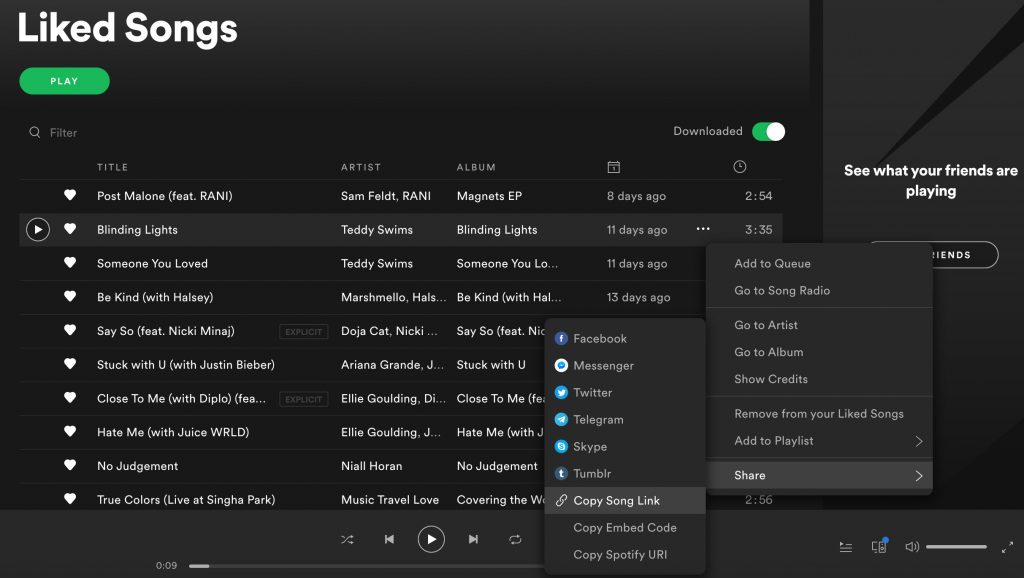This screenshot has height=578, width=1024.
Task: Mute via the speaker icon
Action: pyautogui.click(x=912, y=547)
